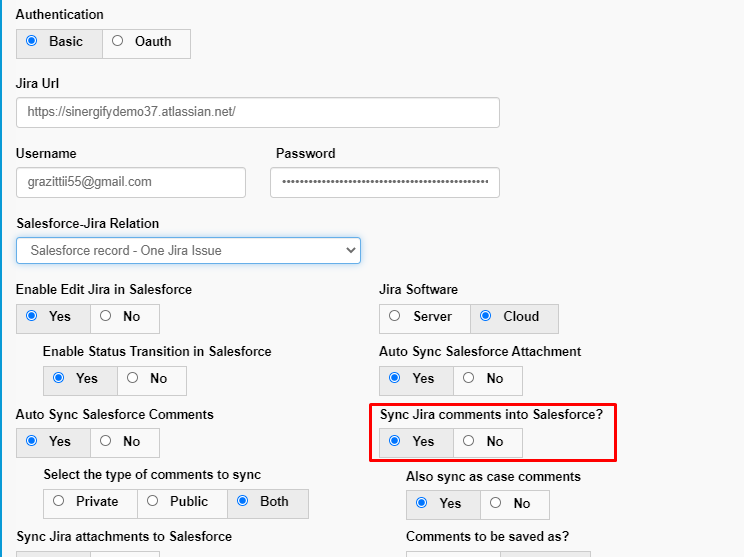The width and height of the screenshot is (744, 557).
Task: Select No for Enable Status Transition in Salesforce
Action: point(132,378)
